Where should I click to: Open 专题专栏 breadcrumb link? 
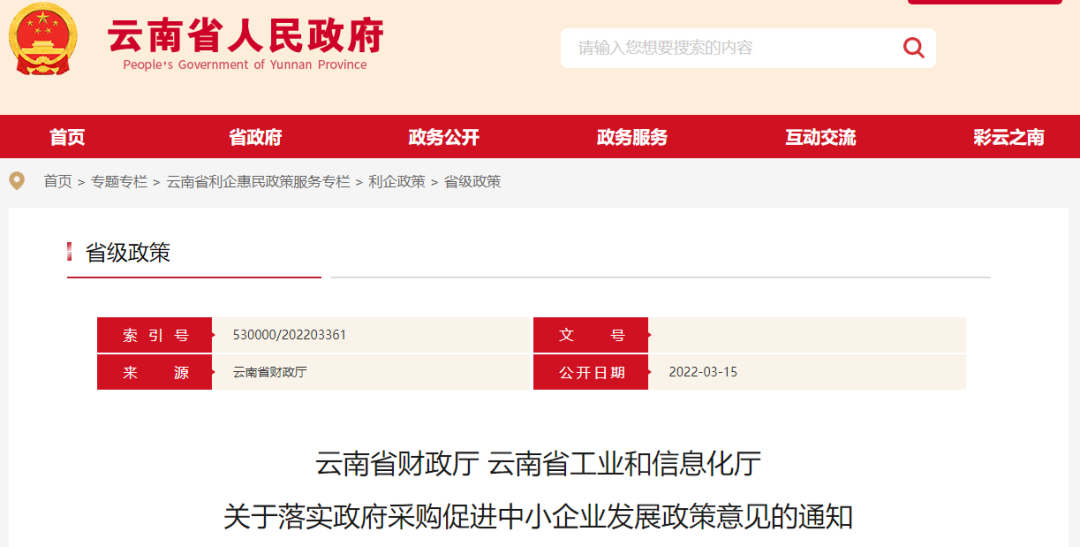click(119, 181)
